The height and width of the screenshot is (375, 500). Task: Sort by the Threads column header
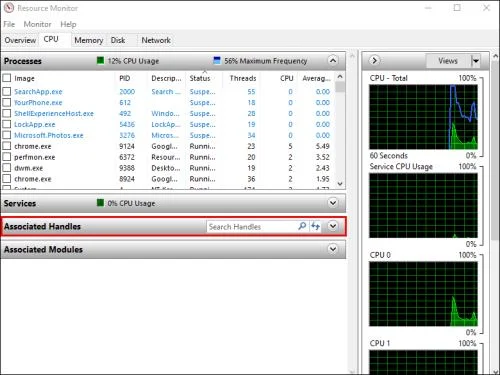[x=243, y=78]
